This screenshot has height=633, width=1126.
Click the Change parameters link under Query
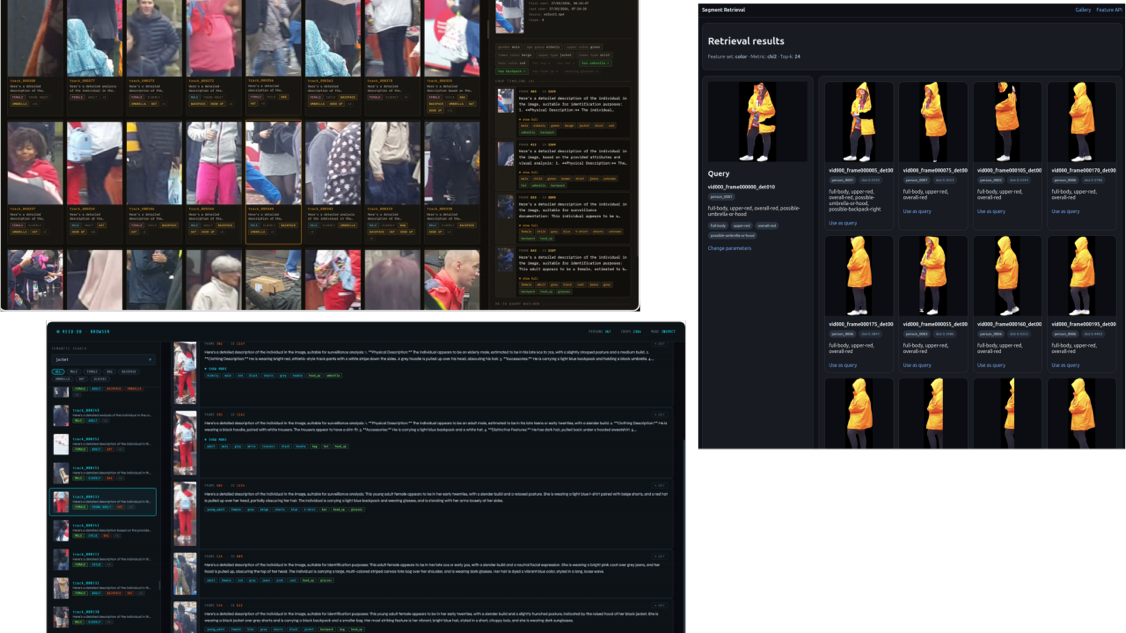pyautogui.click(x=730, y=249)
